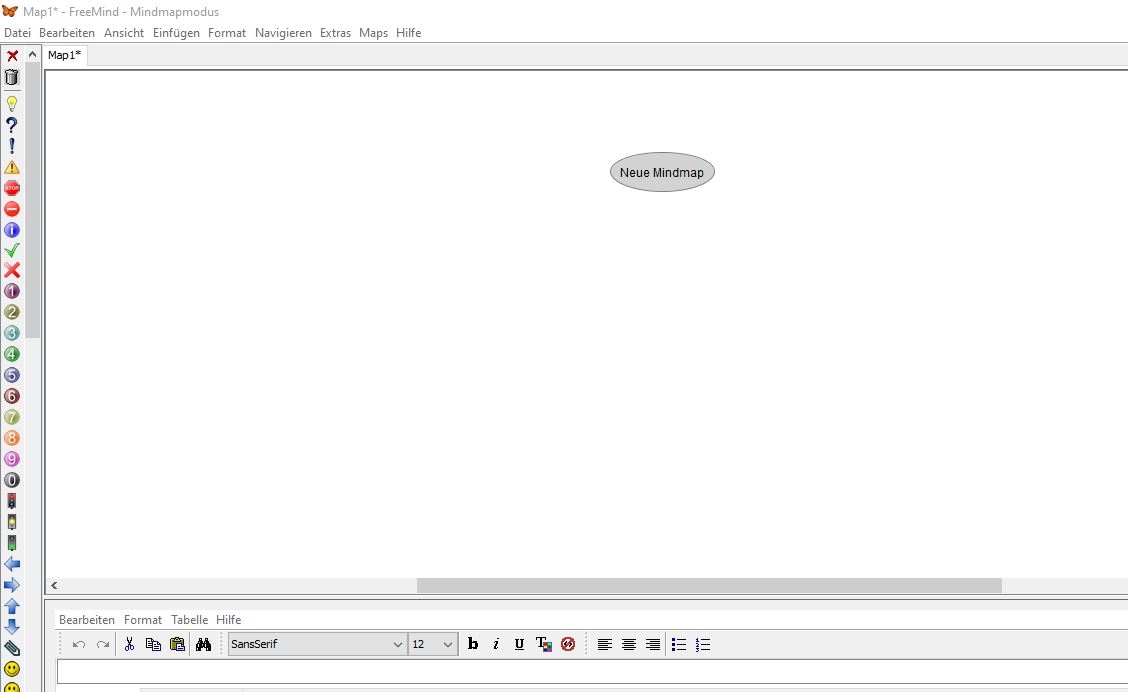Viewport: 1128px width, 692px height.
Task: Click the binoculars search icon
Action: pos(203,645)
